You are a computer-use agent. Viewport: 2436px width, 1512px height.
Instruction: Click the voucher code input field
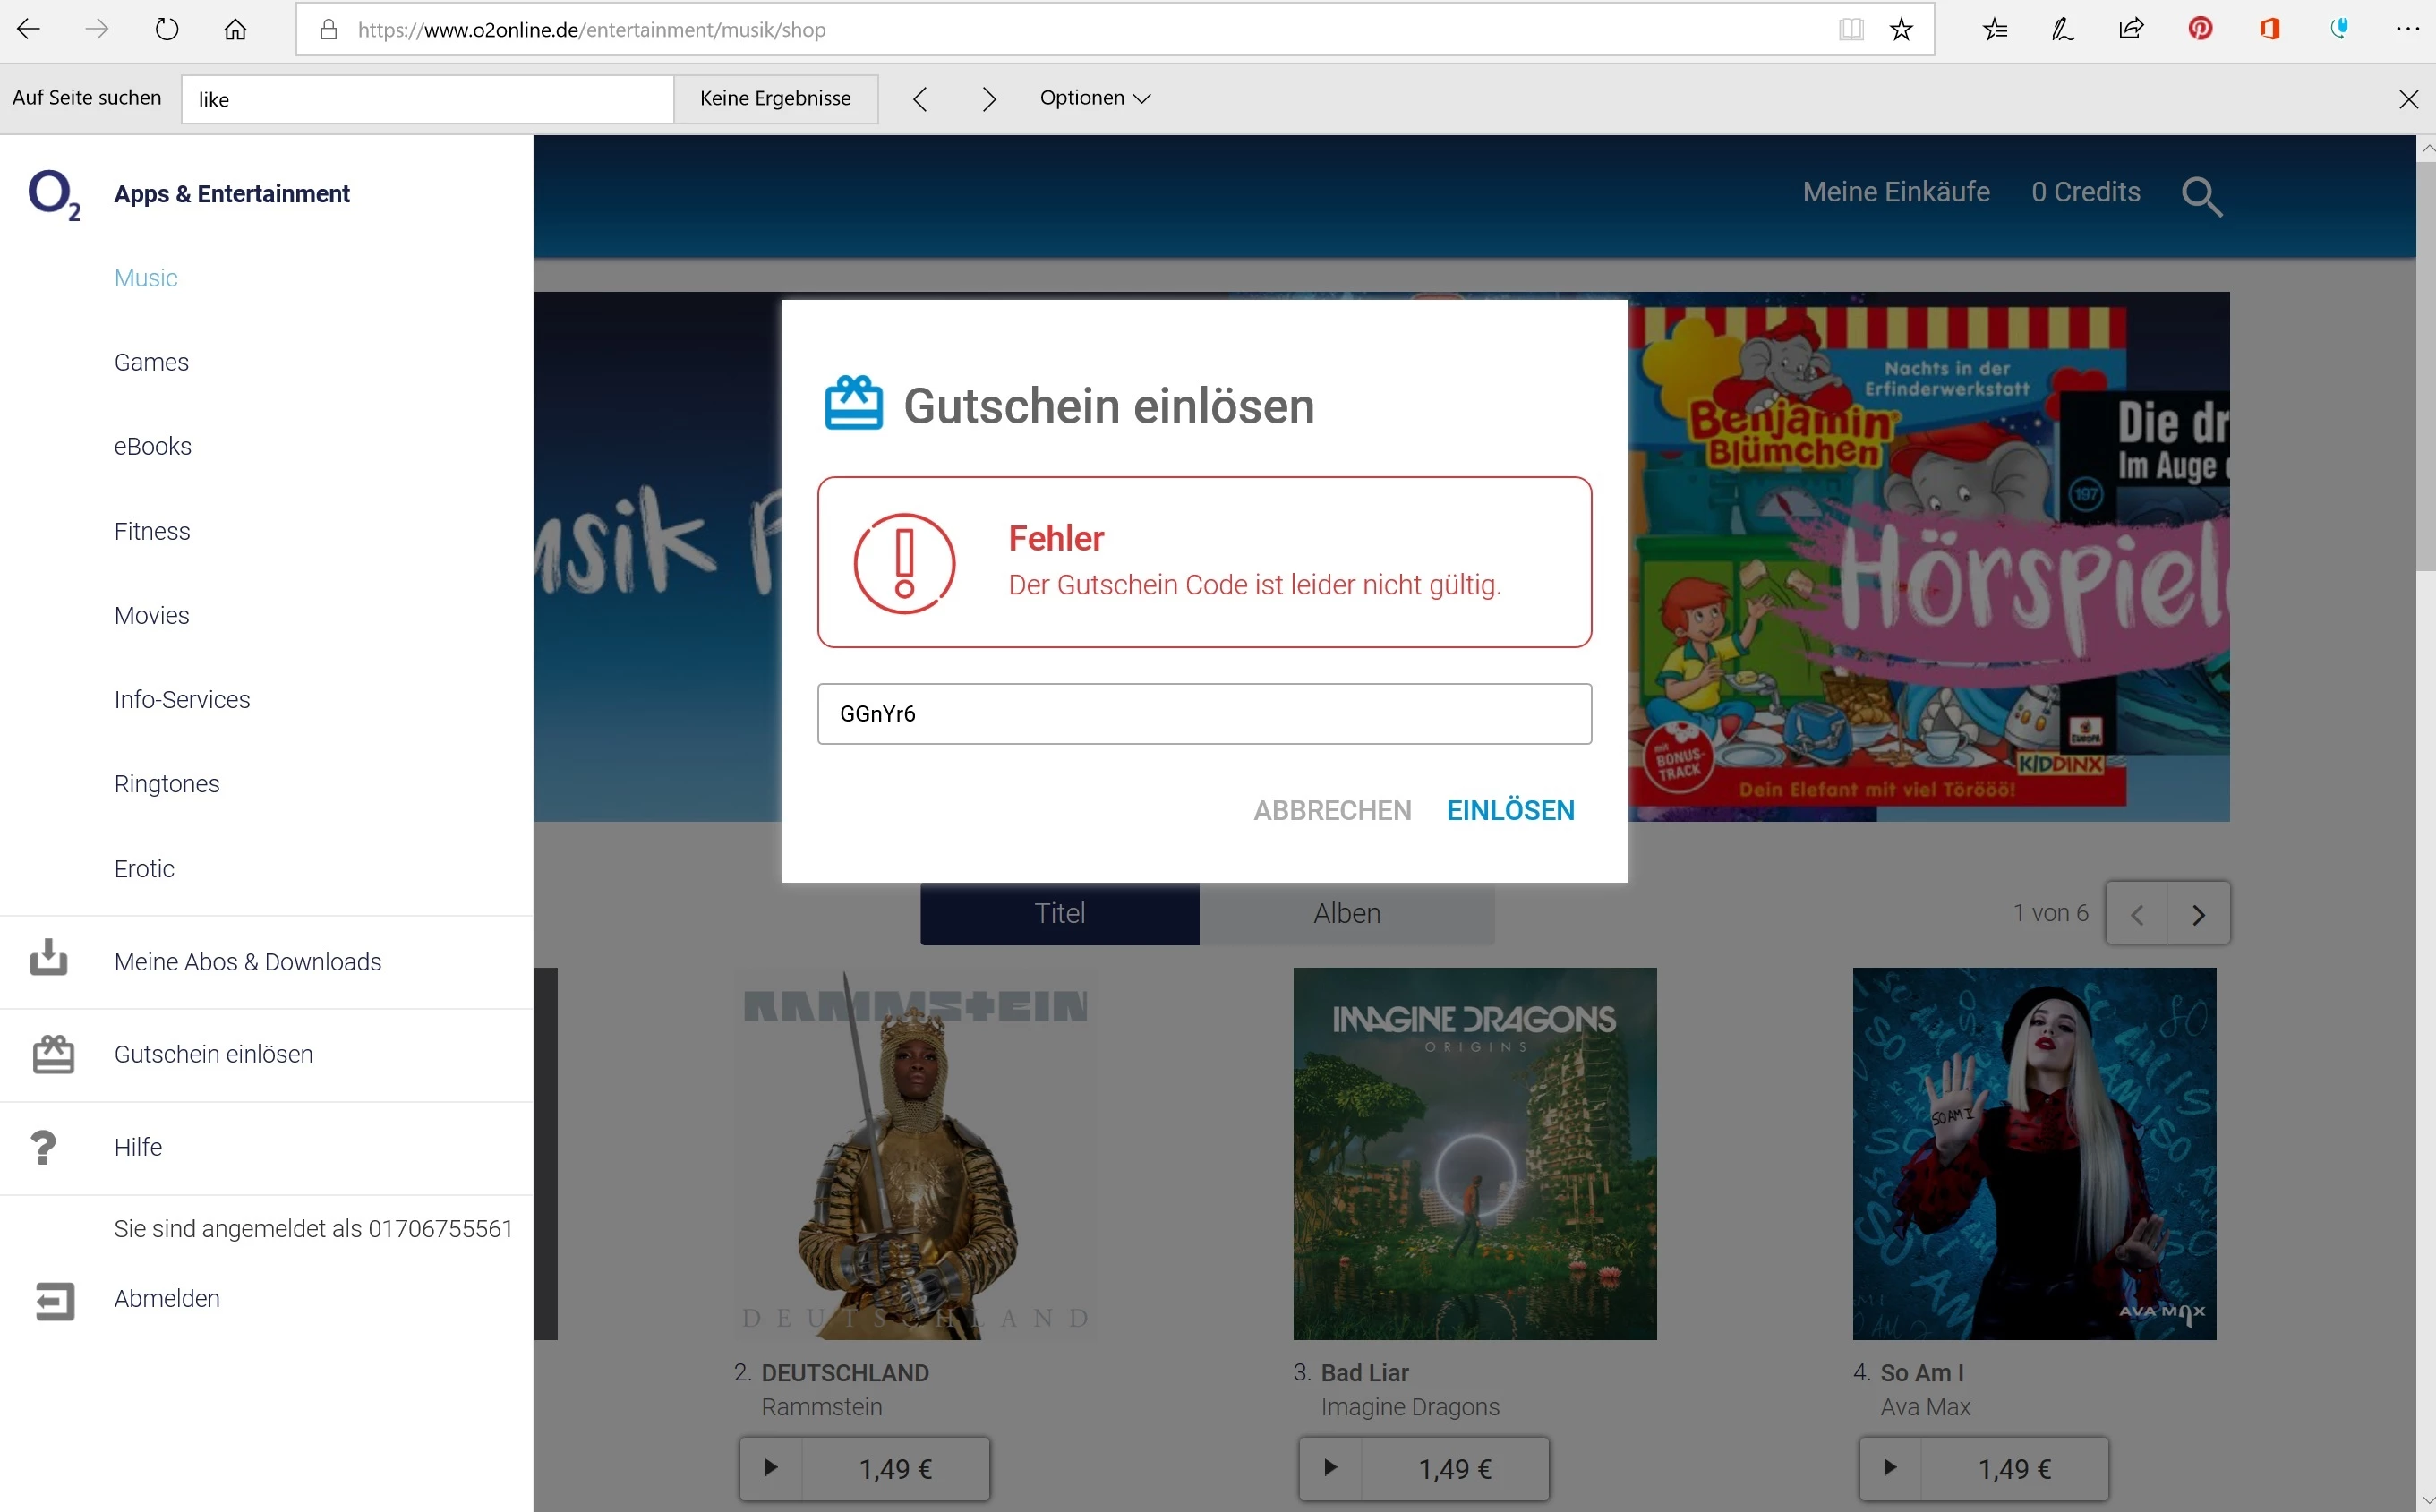pos(1204,714)
